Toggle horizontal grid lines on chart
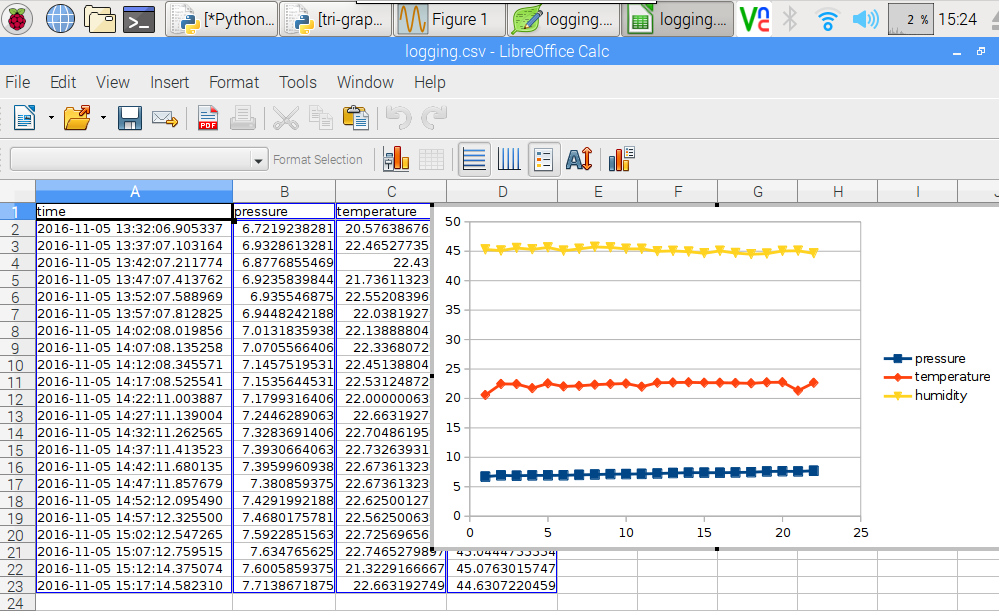This screenshot has width=999, height=611. (474, 159)
